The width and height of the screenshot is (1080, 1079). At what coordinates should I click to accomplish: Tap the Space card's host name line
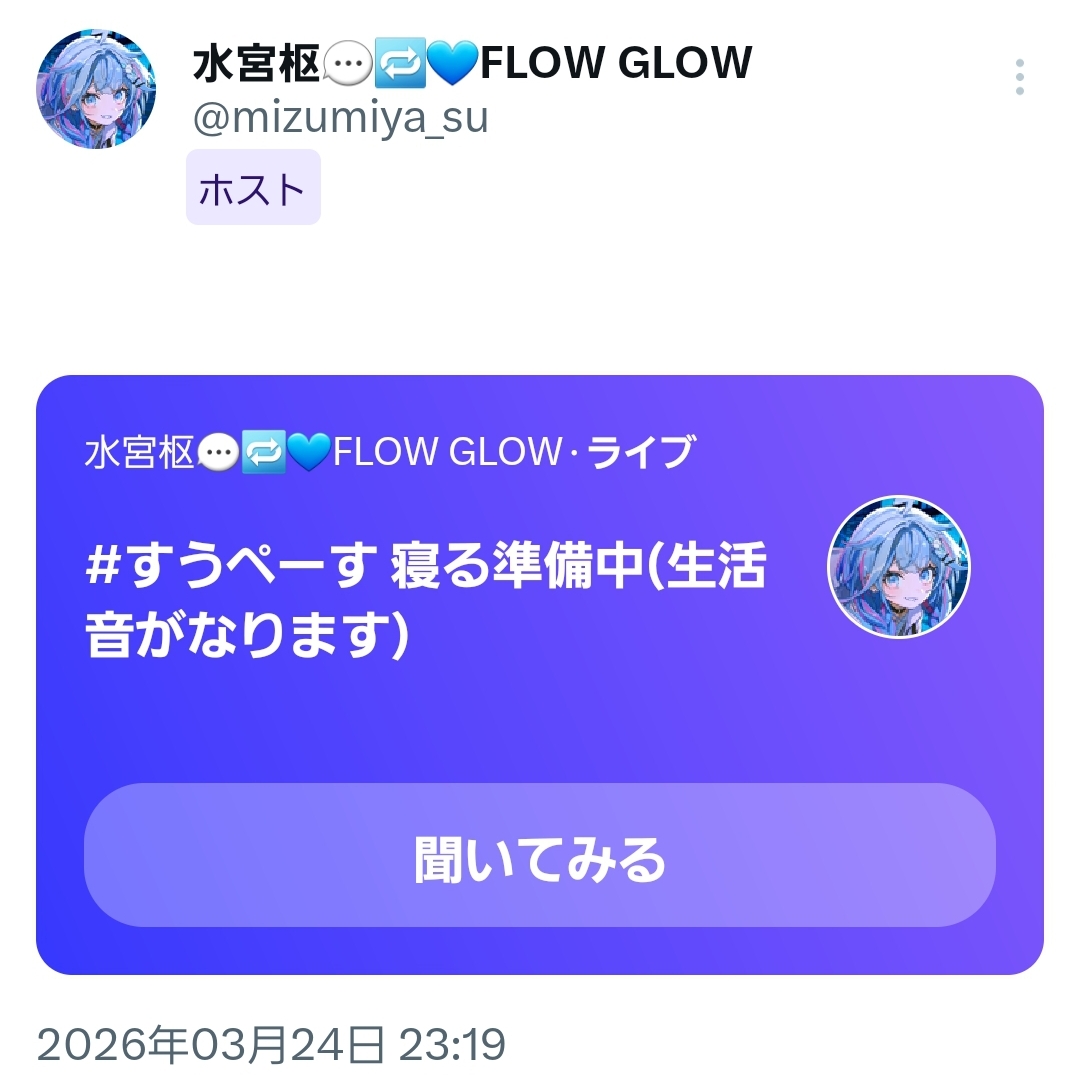pos(390,452)
